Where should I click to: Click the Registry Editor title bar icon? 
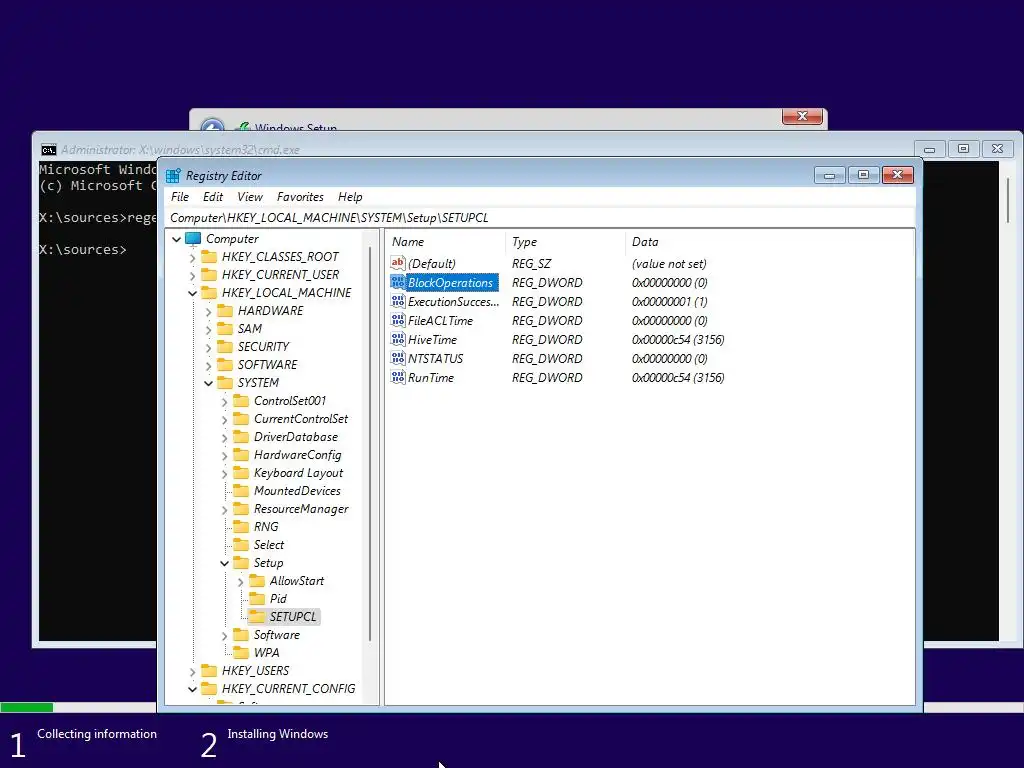pos(173,176)
